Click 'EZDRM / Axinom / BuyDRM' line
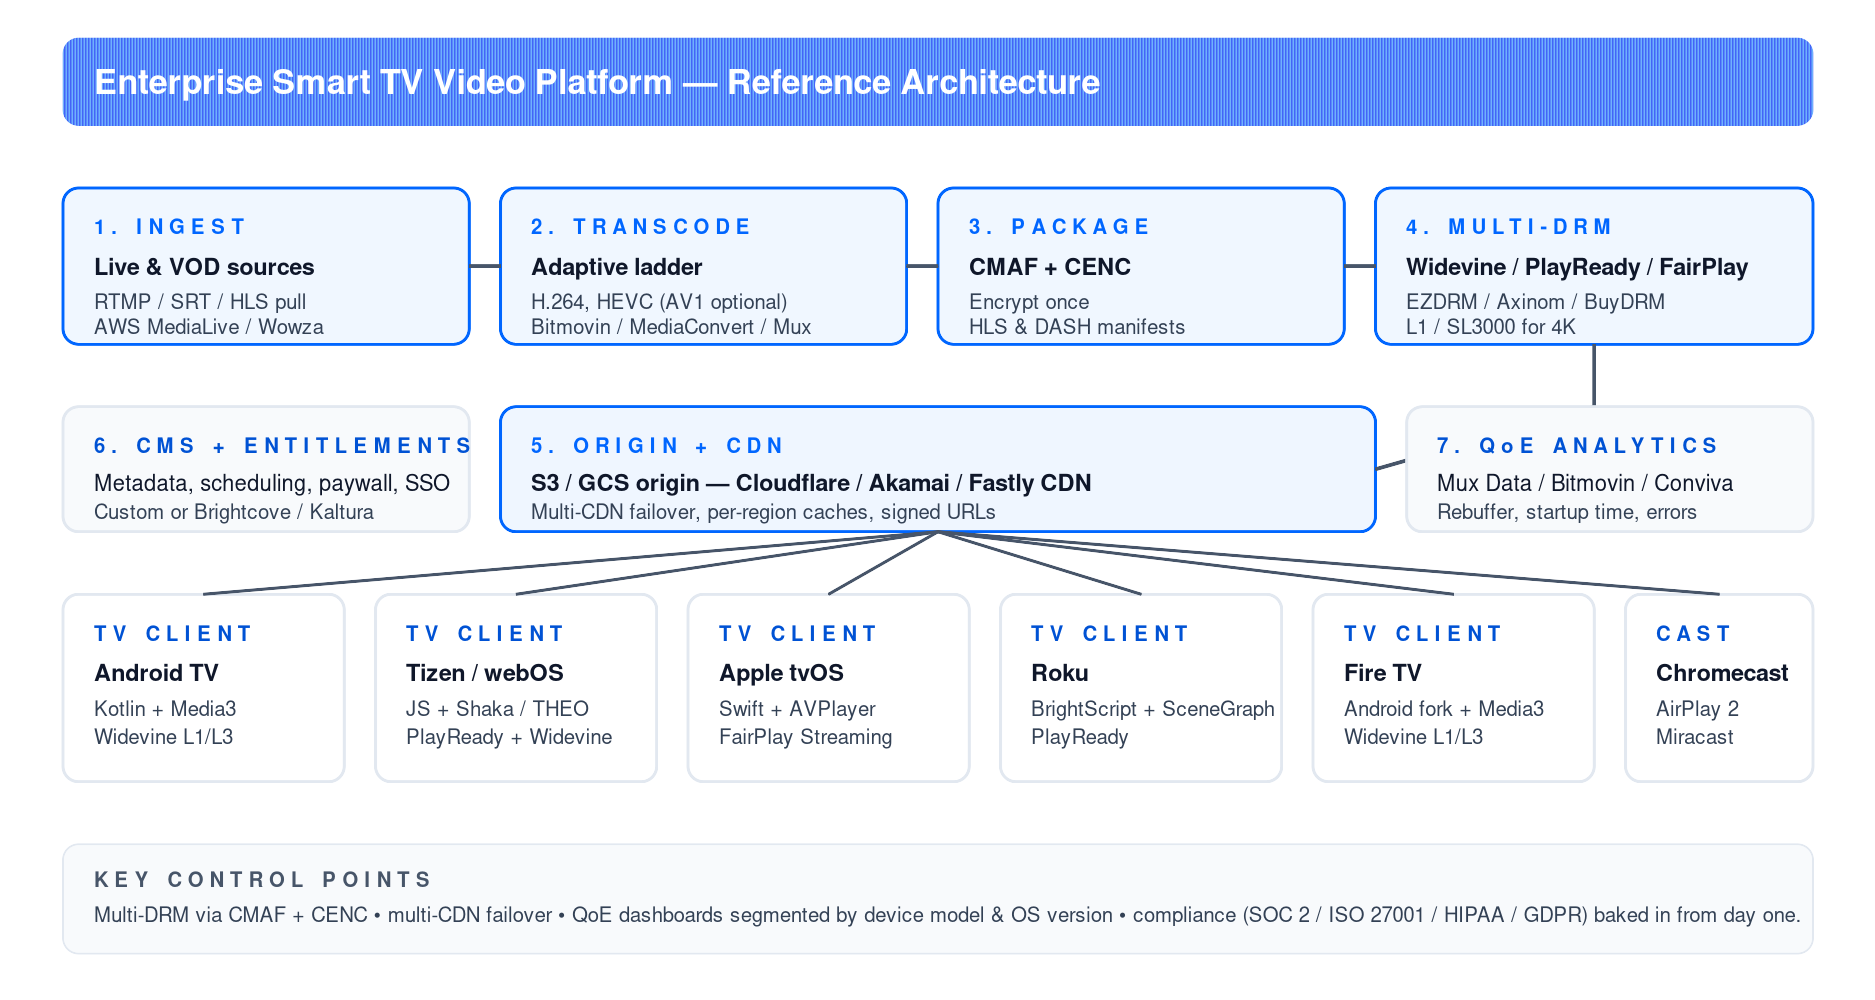The image size is (1875, 1000). click(x=1535, y=302)
